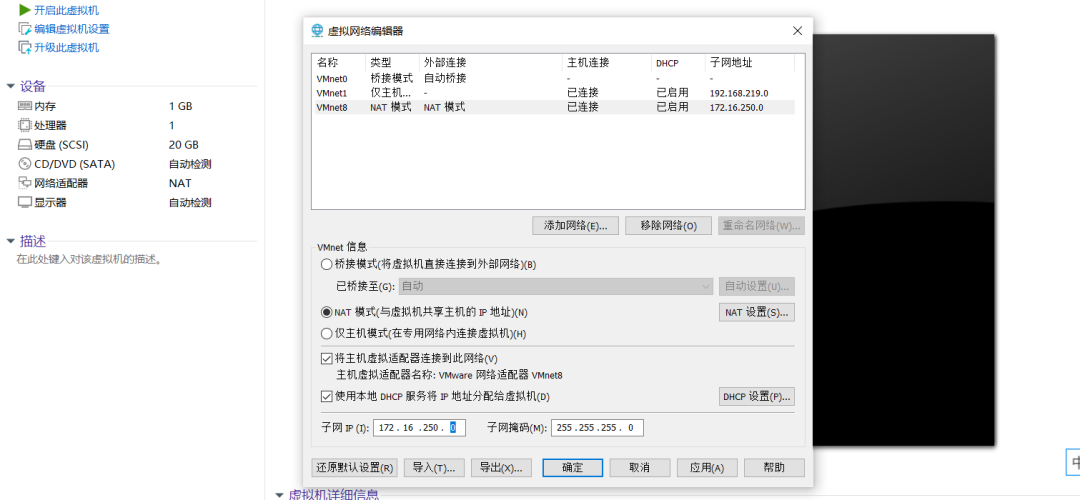Image resolution: width=1080 pixels, height=500 pixels.
Task: Click the 192.168.219.0 subnet address cell
Action: click(x=738, y=93)
